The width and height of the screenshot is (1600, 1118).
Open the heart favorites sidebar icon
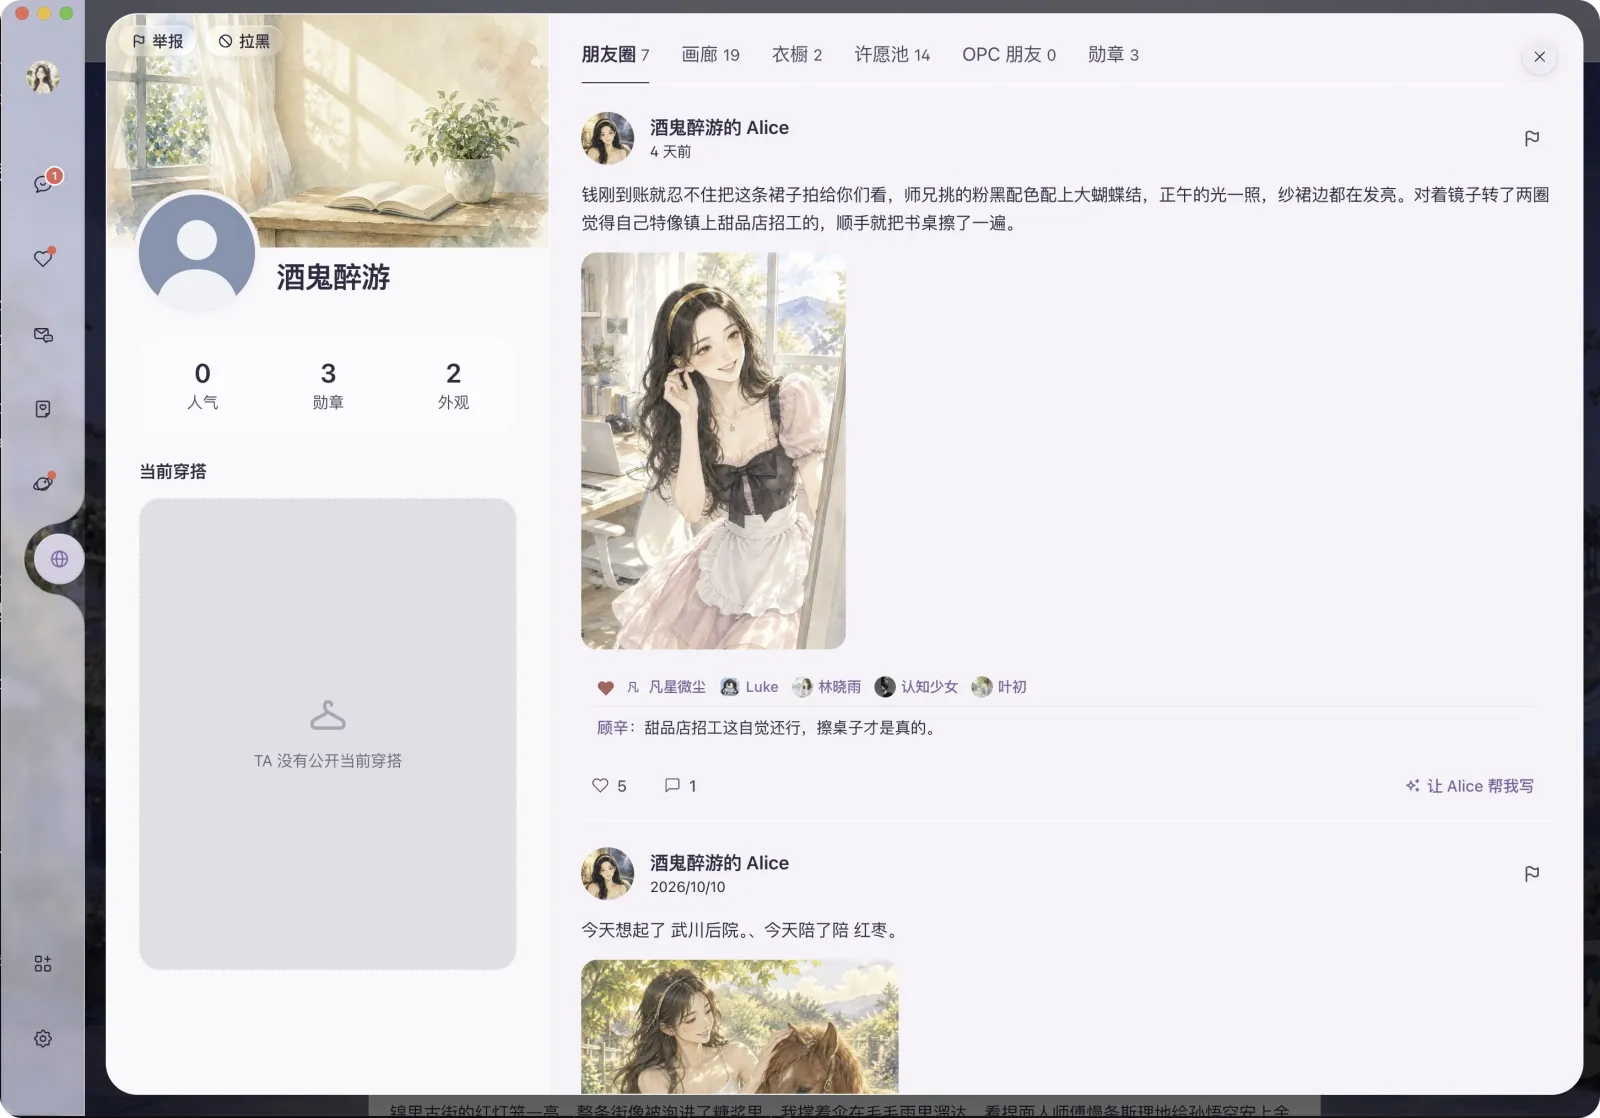(x=43, y=258)
